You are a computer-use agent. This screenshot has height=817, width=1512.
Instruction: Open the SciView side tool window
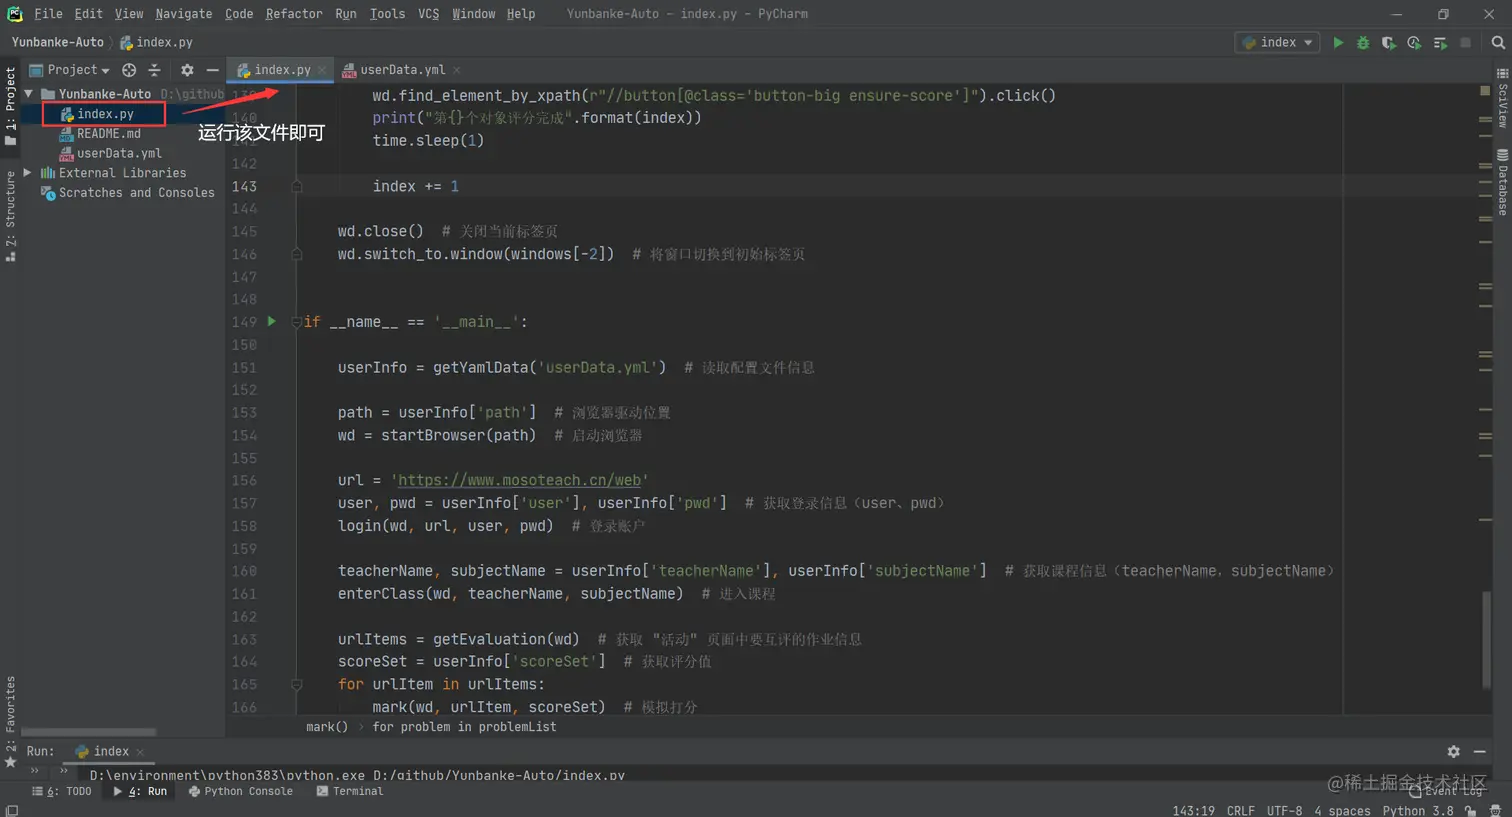click(x=1502, y=97)
